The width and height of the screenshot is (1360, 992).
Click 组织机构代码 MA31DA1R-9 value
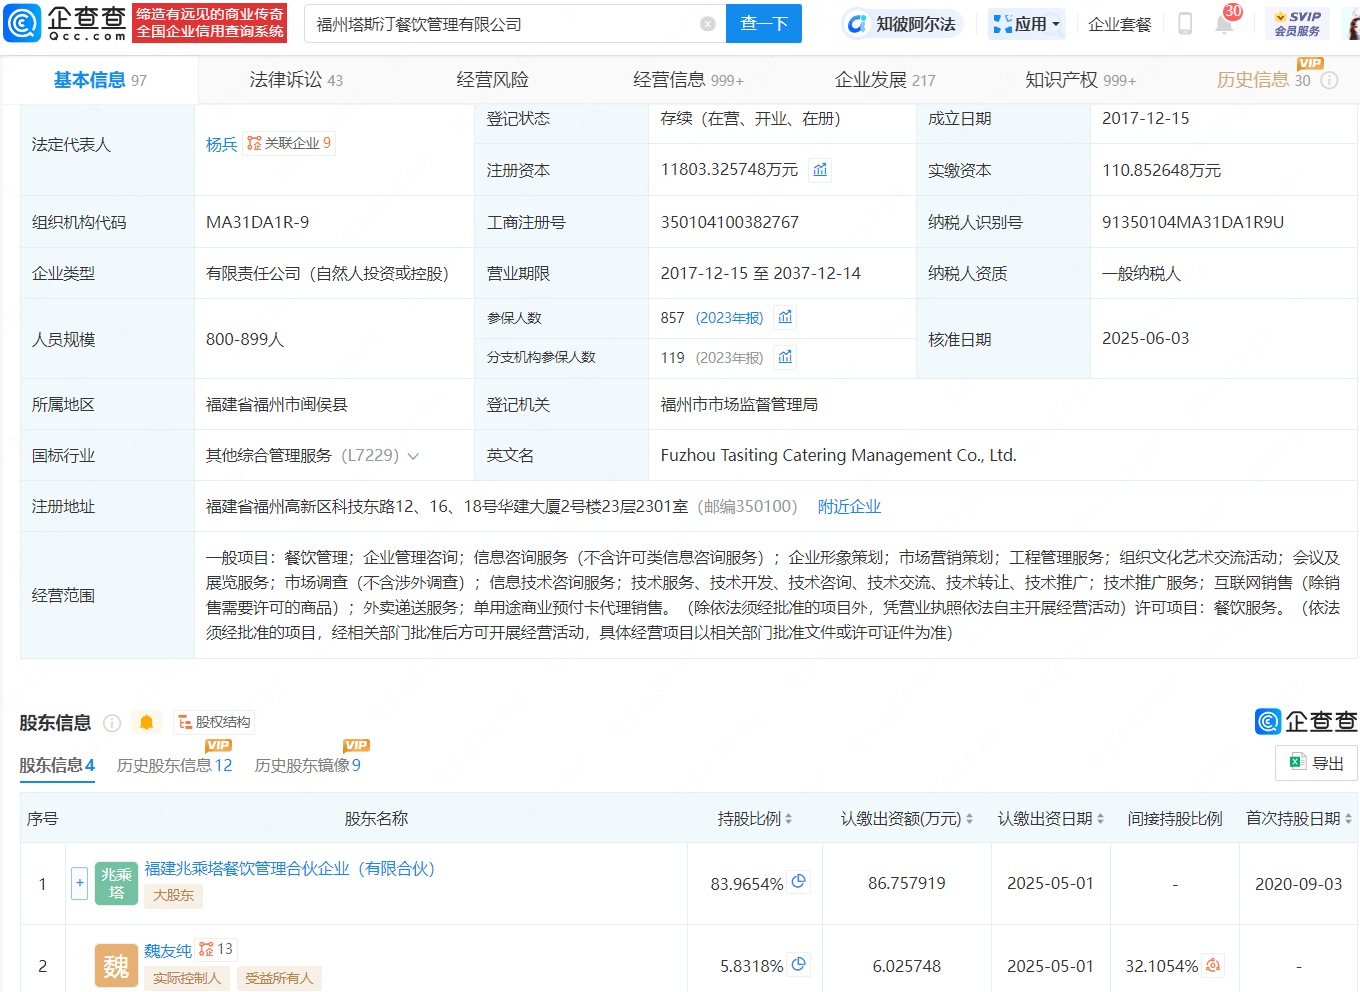click(x=257, y=222)
